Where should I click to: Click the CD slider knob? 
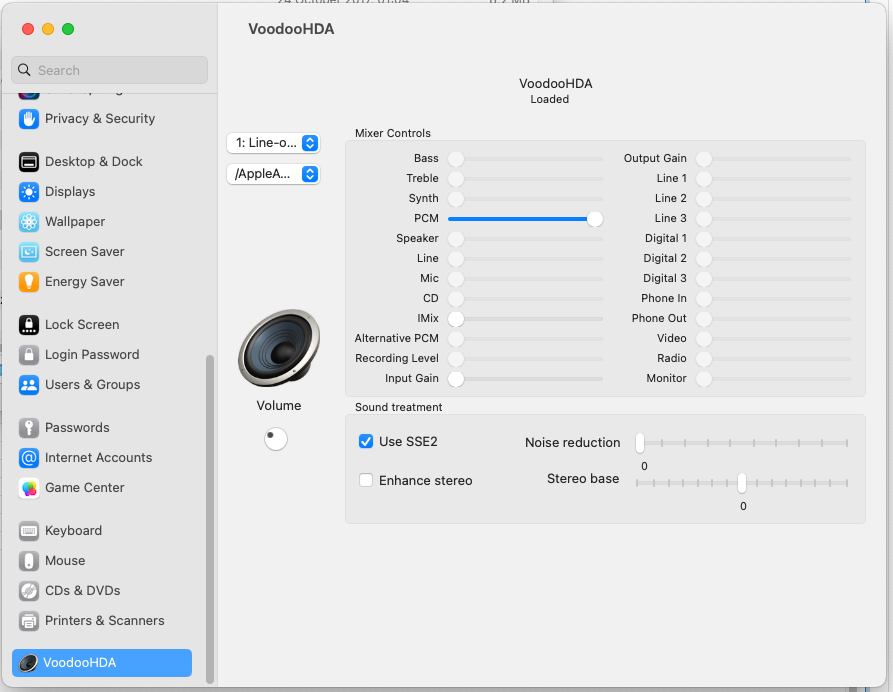pyautogui.click(x=456, y=298)
